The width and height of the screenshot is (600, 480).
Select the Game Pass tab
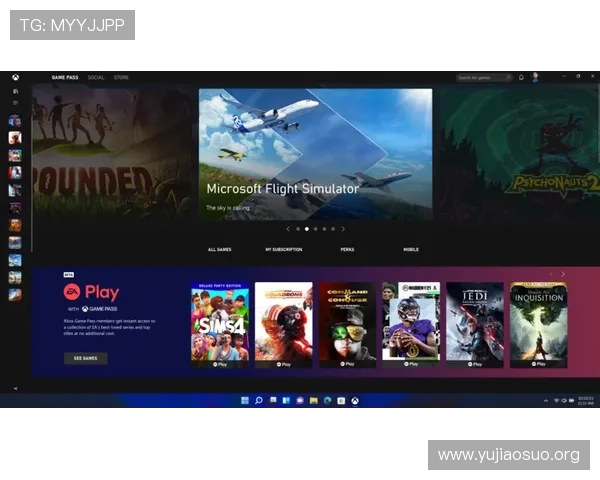(x=66, y=77)
